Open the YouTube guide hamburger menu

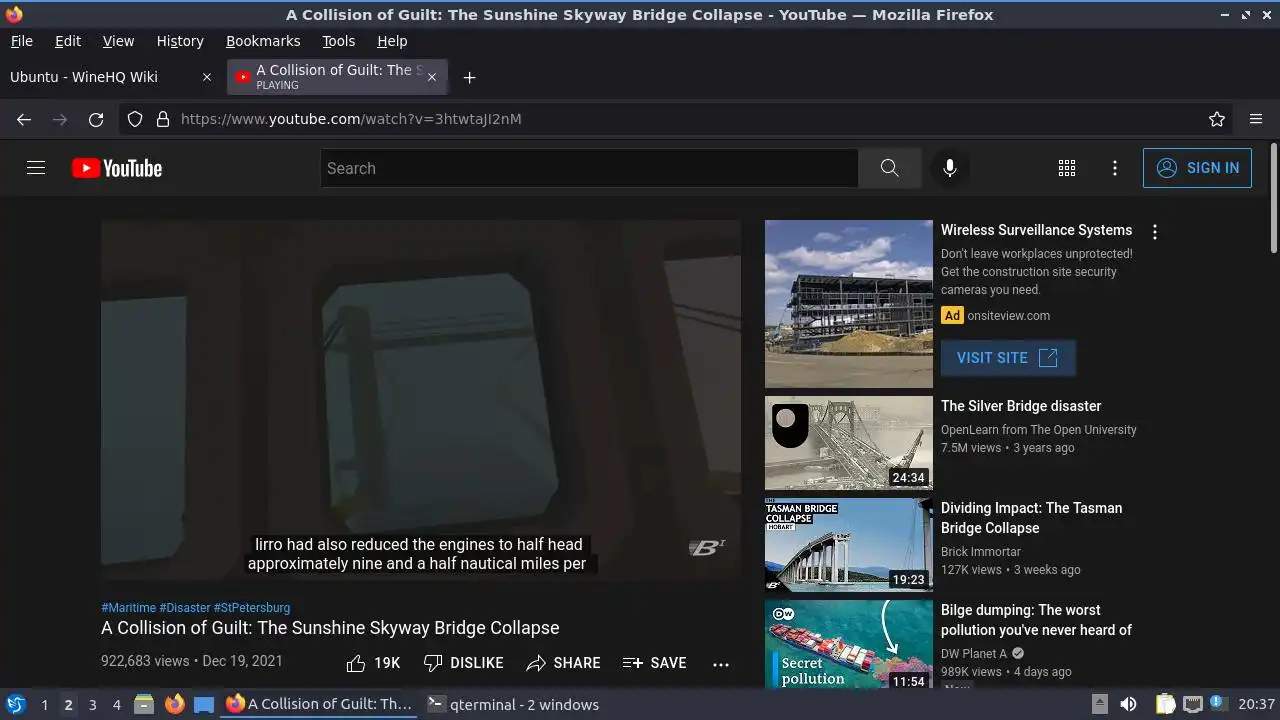pos(36,168)
